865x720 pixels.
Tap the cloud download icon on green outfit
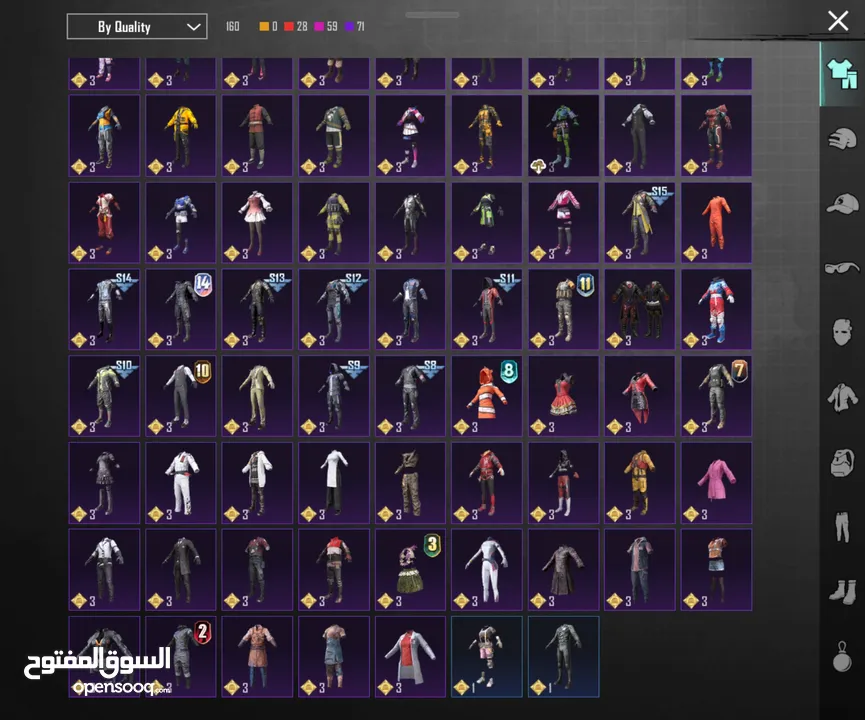click(538, 166)
